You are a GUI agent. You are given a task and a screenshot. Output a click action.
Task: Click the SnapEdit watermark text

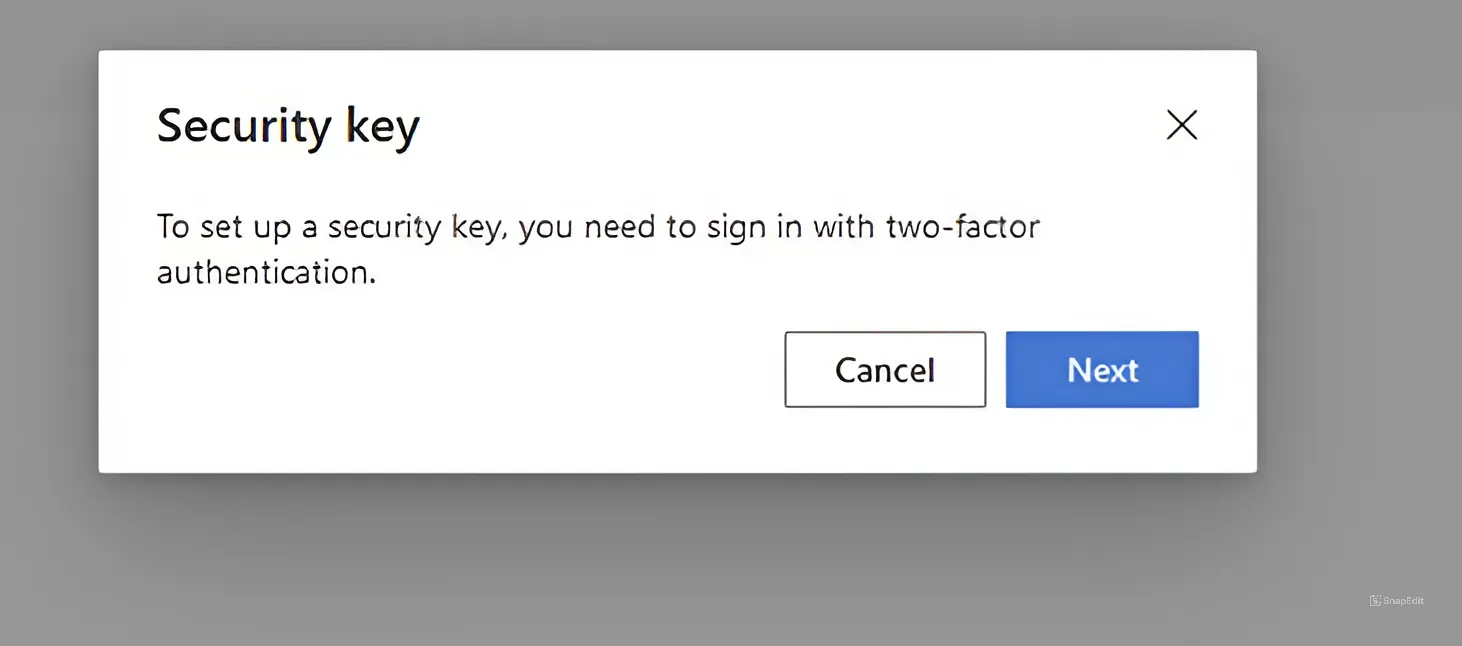click(1403, 601)
